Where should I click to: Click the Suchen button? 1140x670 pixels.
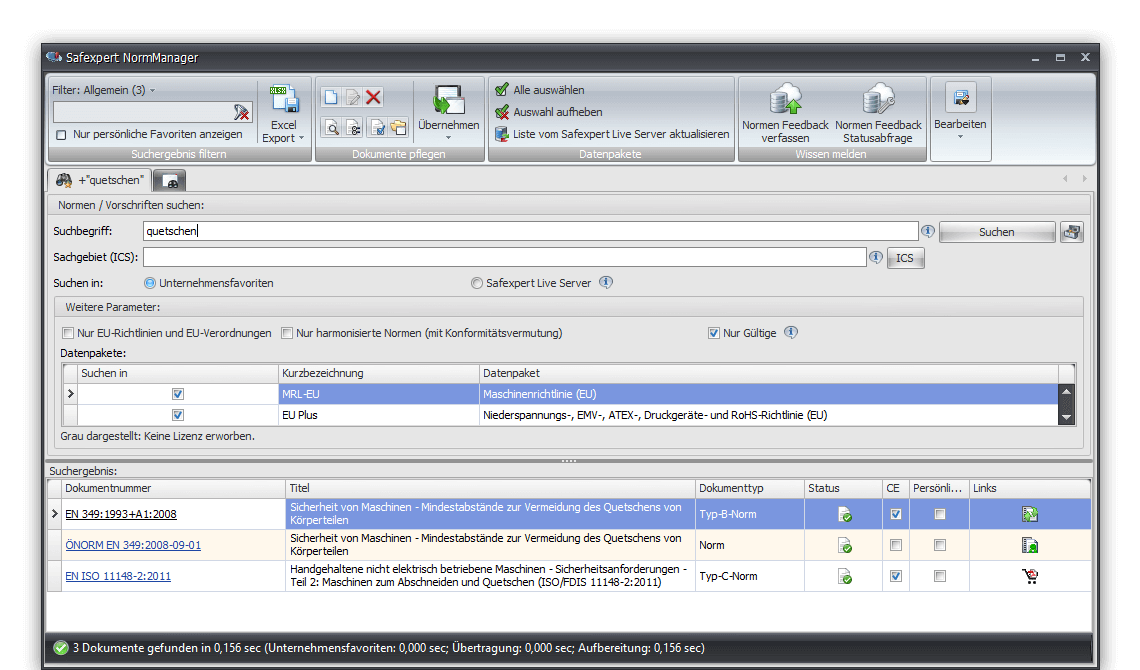pyautogui.click(x=997, y=232)
